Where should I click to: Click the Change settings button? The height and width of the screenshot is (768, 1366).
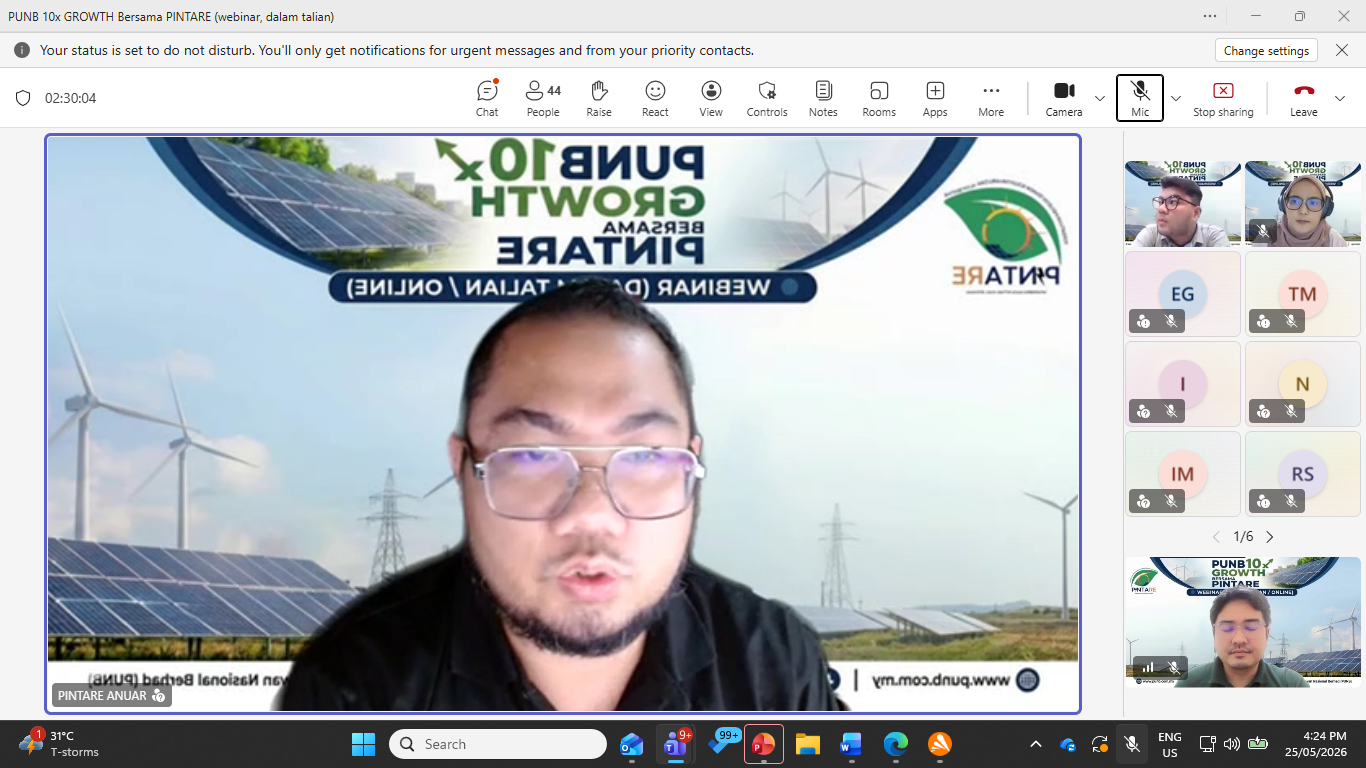[1267, 50]
